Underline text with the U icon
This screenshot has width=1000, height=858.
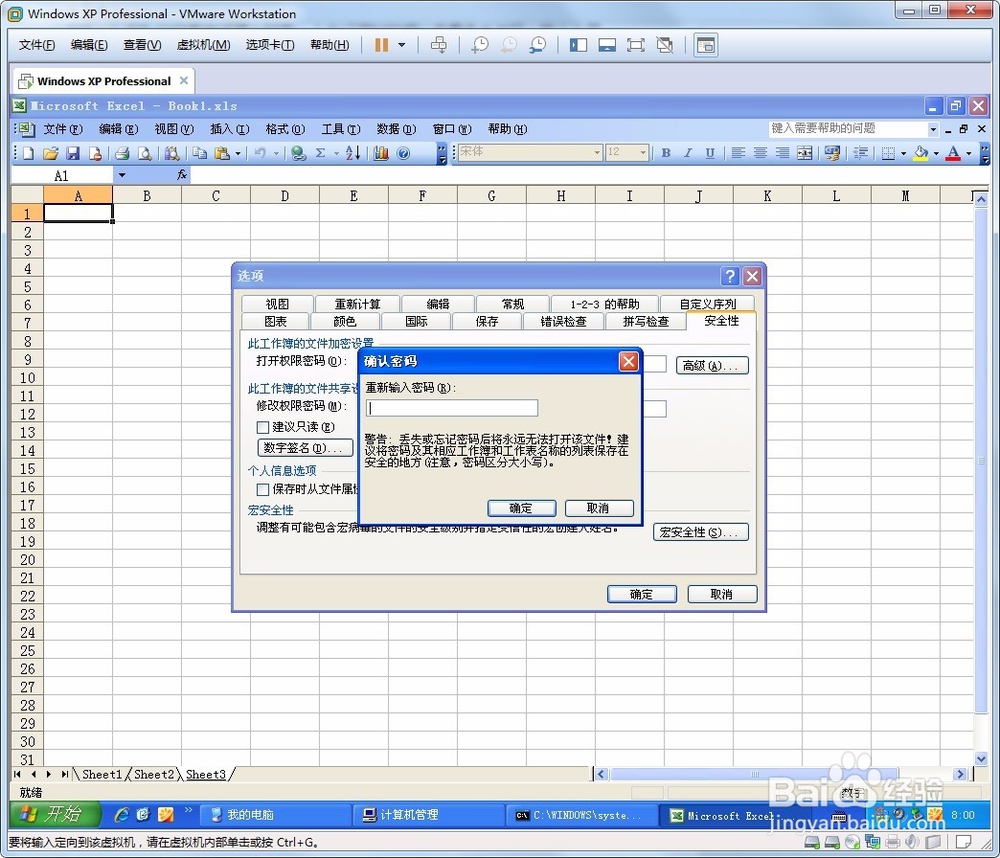pos(710,153)
